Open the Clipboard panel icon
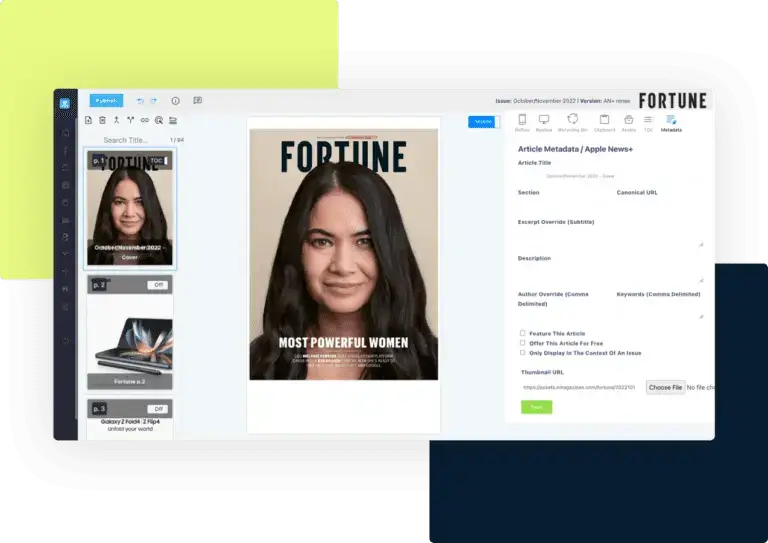This screenshot has width=768, height=543. 604,122
